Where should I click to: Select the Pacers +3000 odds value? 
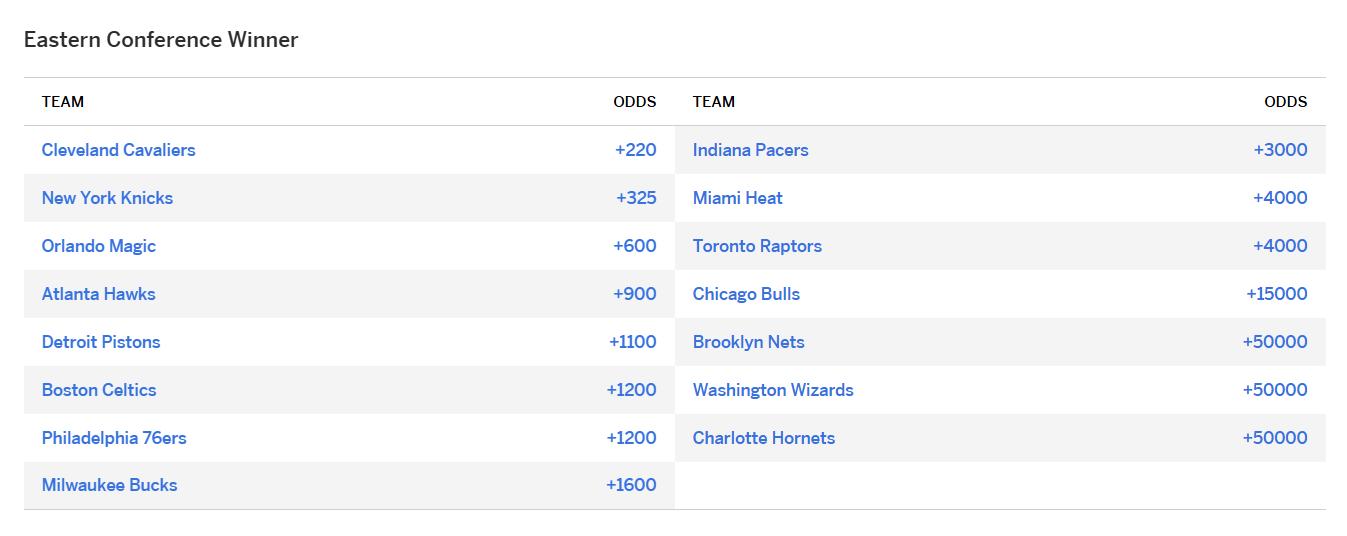1280,150
